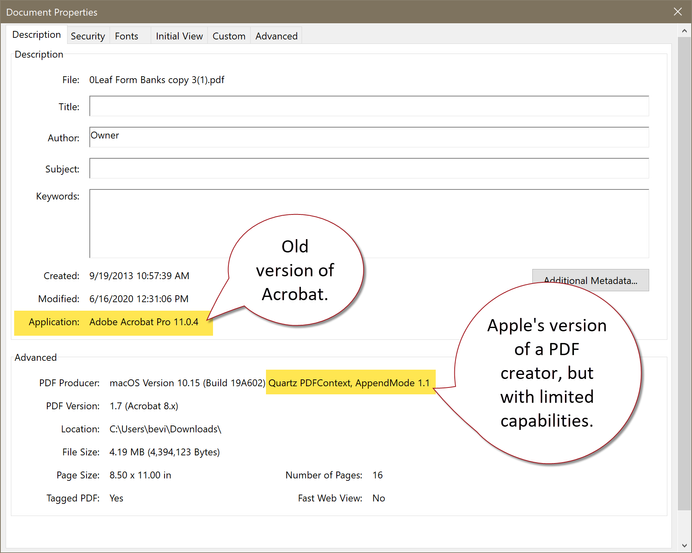692x553 pixels.
Task: Select the Description tab
Action: coord(37,34)
